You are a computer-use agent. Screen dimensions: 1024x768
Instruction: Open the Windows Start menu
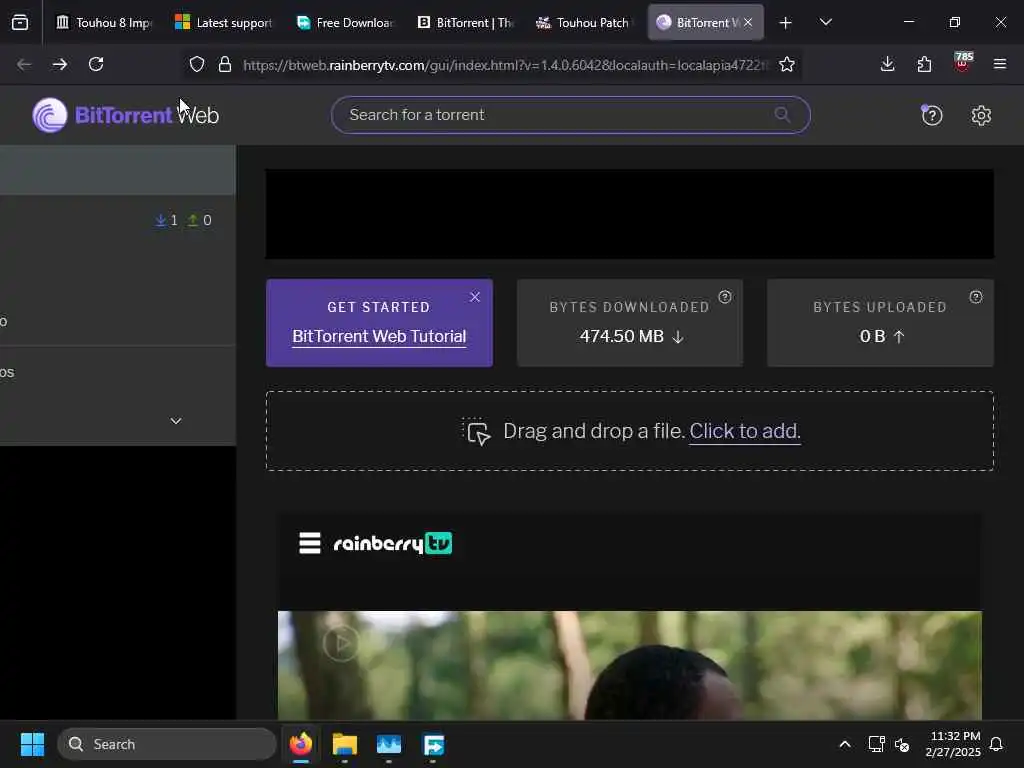(32, 744)
